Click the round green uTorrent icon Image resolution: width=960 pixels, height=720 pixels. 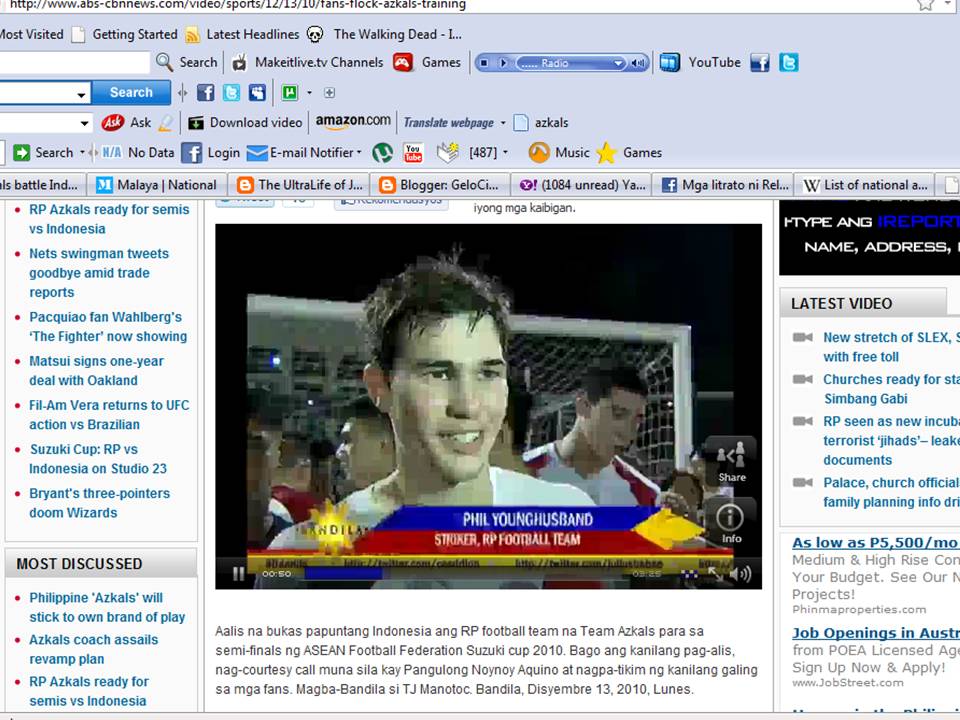tap(383, 152)
